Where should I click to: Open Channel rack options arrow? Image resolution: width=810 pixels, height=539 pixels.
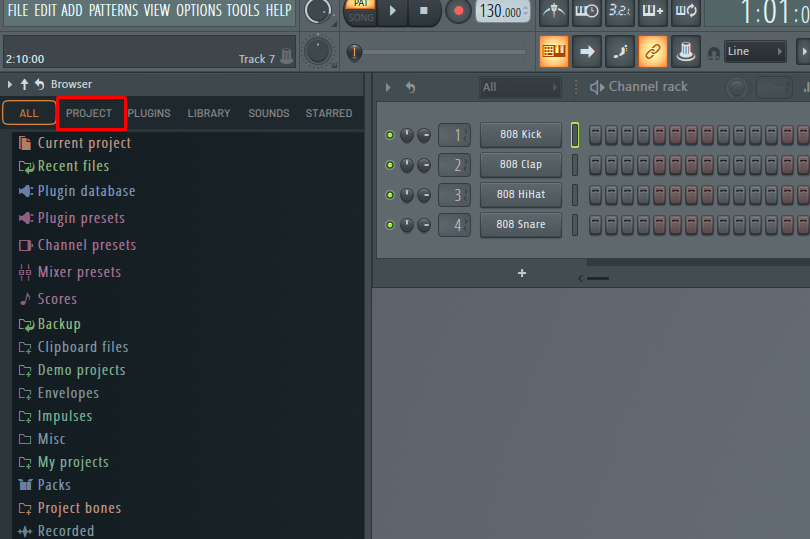(388, 87)
